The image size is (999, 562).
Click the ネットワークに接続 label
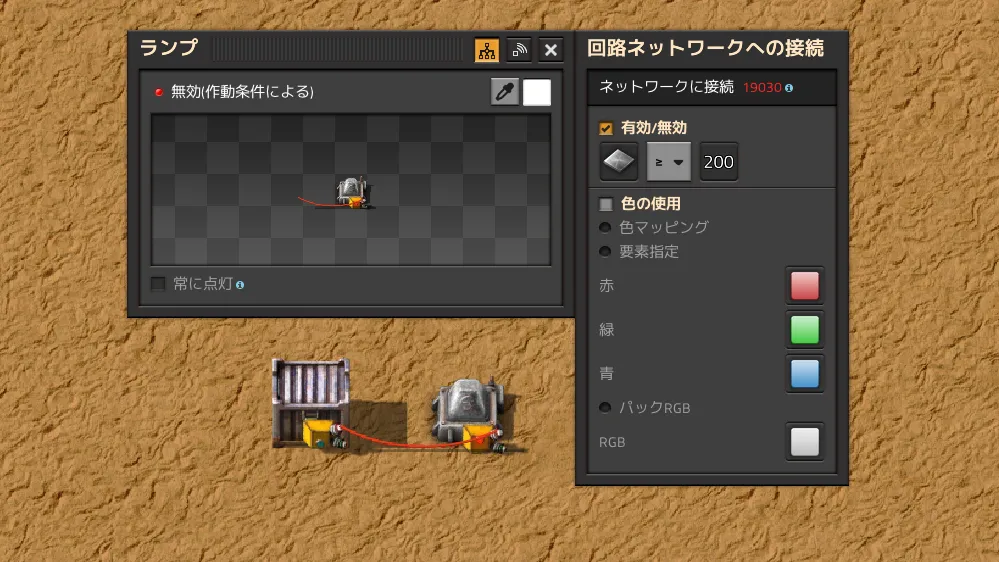(666, 87)
